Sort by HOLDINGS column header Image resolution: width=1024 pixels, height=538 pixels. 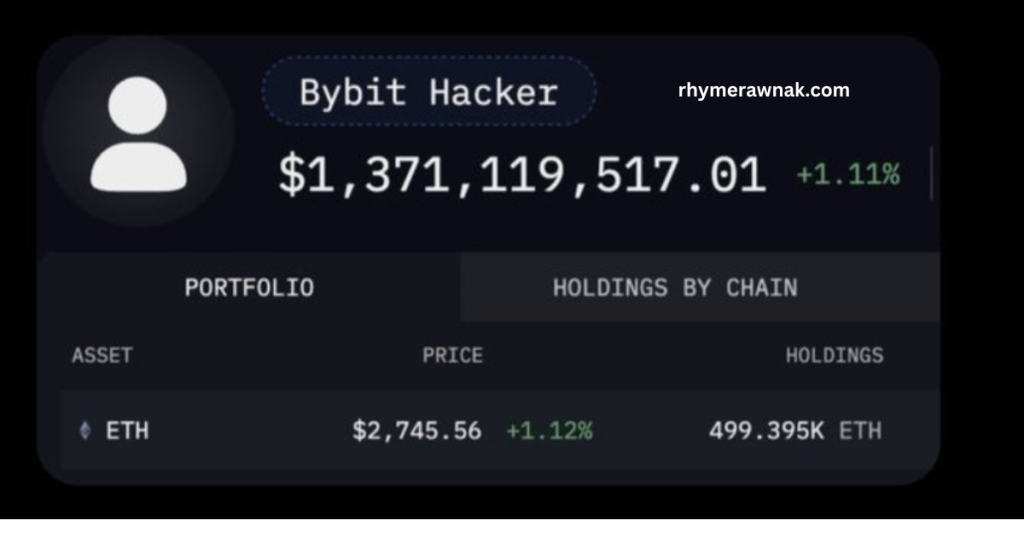click(x=834, y=355)
